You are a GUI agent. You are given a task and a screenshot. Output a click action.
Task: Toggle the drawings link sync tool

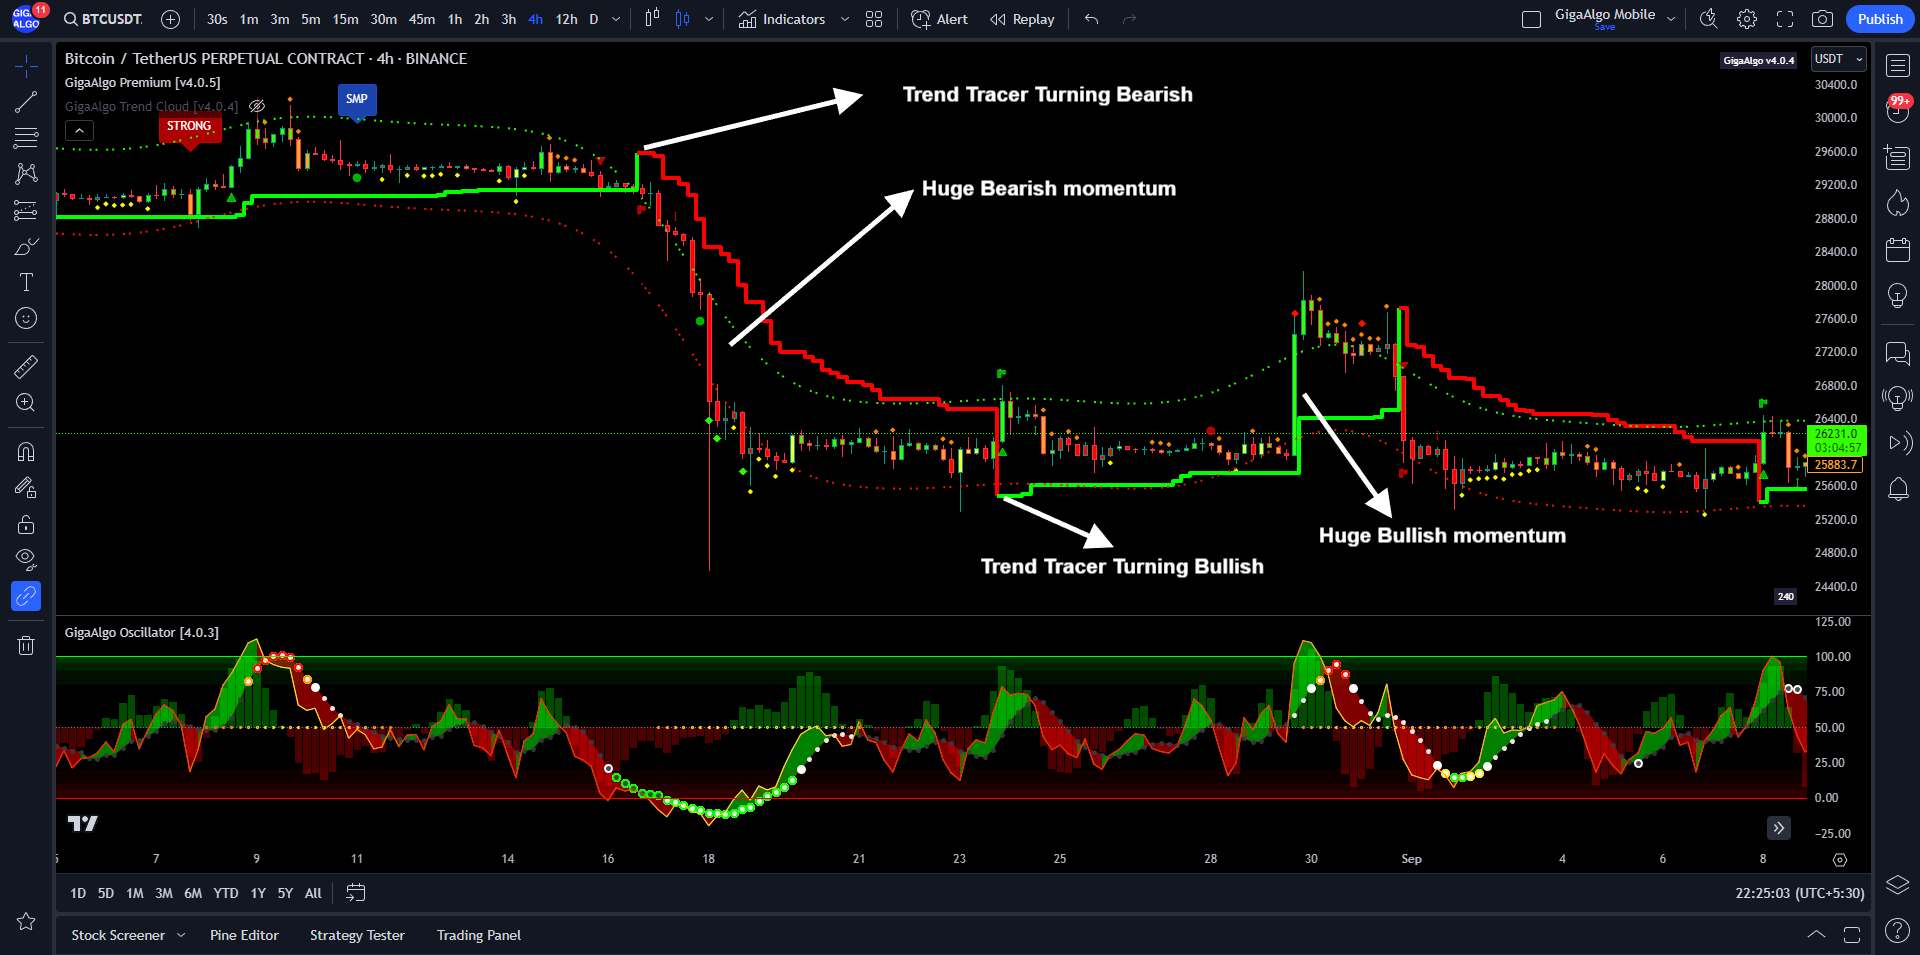26,596
